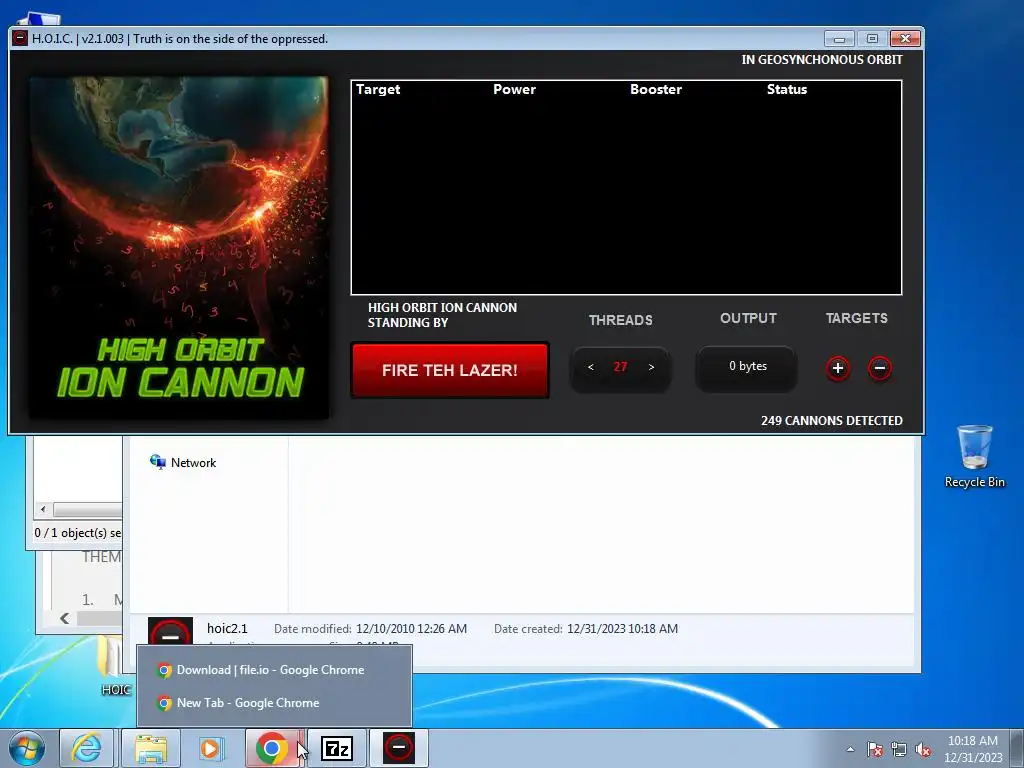
Task: Click the OUTPUT label
Action: [748, 318]
